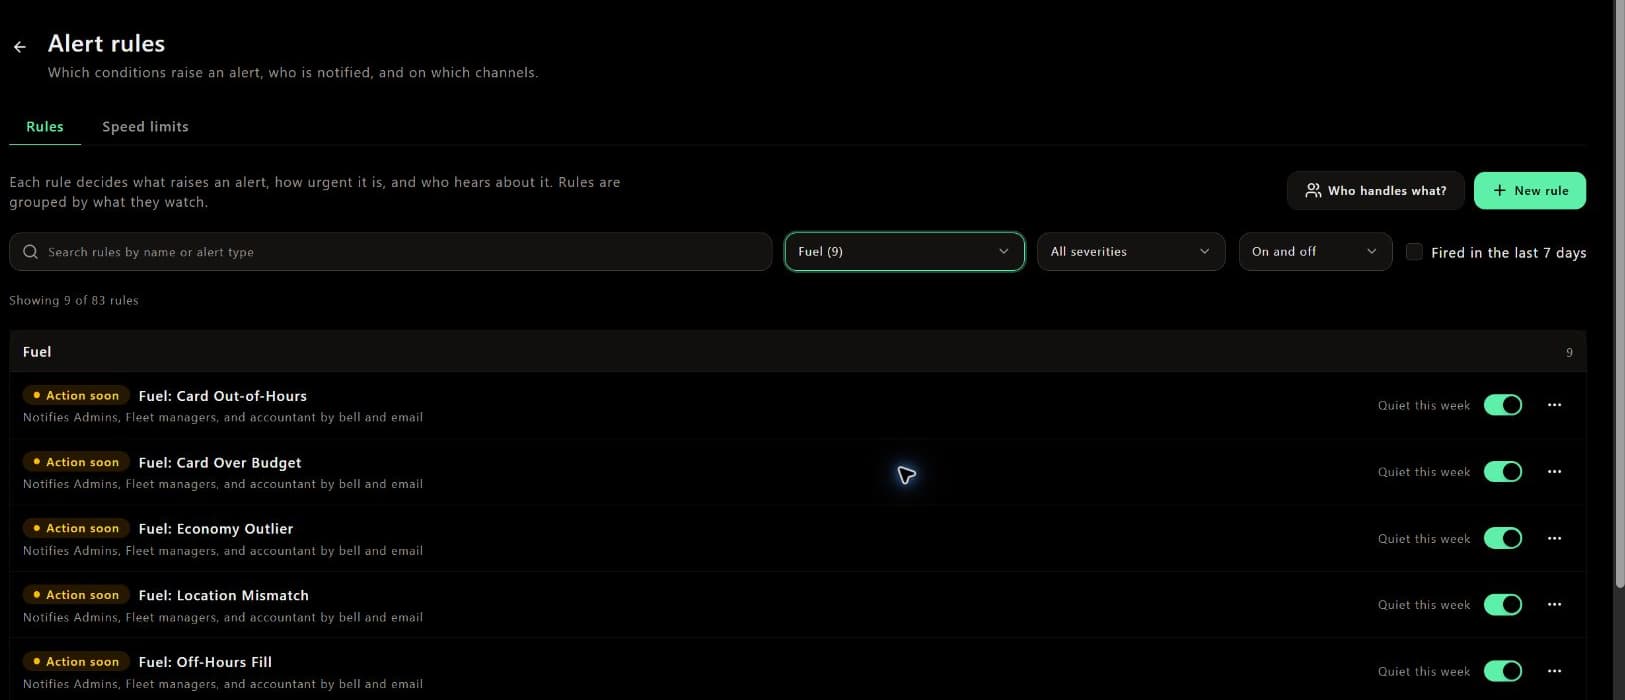This screenshot has width=1625, height=700.
Task: Click the Who handles what? button
Action: point(1376,191)
